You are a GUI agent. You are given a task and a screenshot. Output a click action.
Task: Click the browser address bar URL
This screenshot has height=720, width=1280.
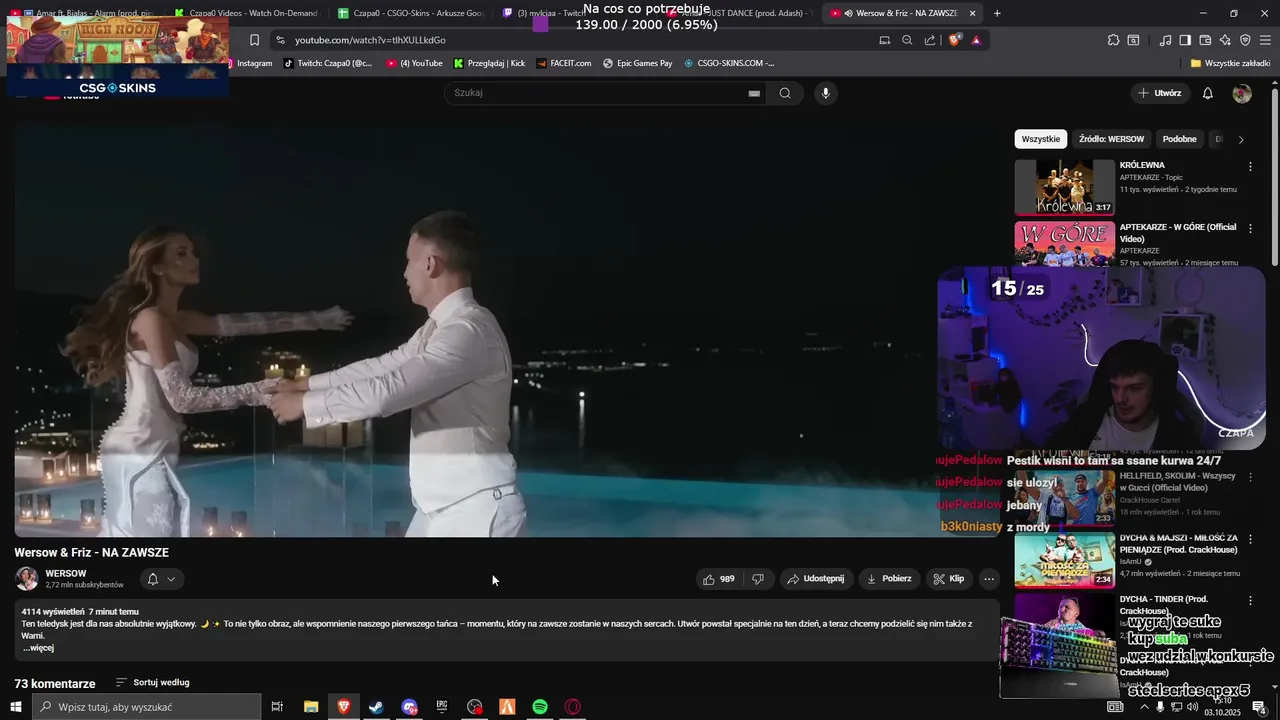tap(370, 40)
